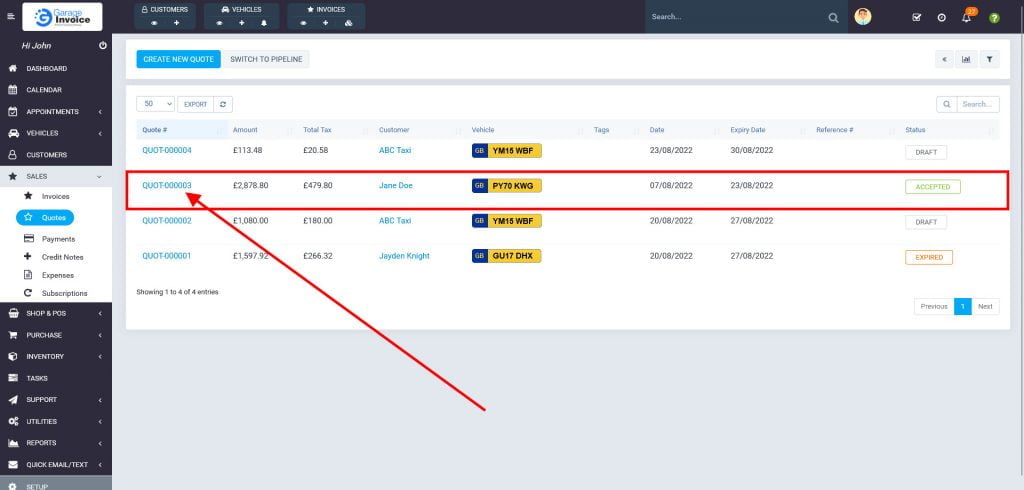Click the logout power icon beside Hi John
Viewport: 1024px width, 490px height.
[x=103, y=46]
